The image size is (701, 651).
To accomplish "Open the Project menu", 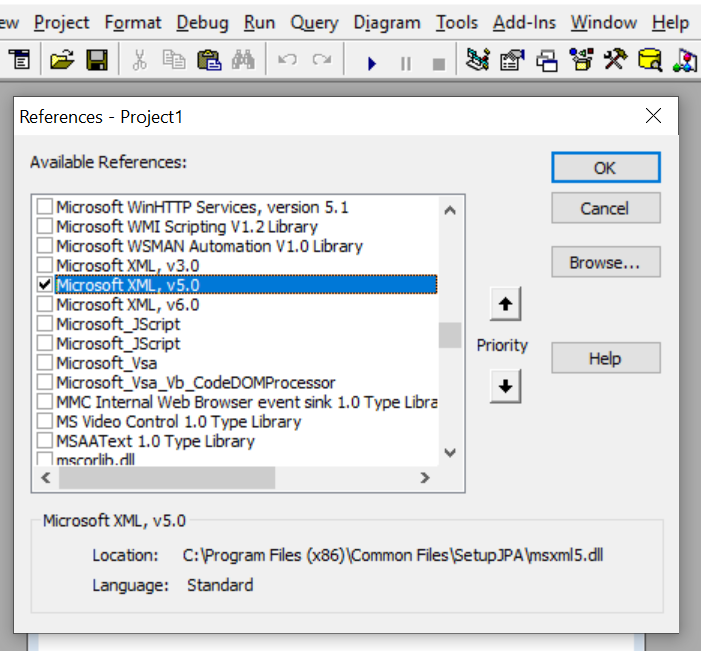I will (62, 22).
